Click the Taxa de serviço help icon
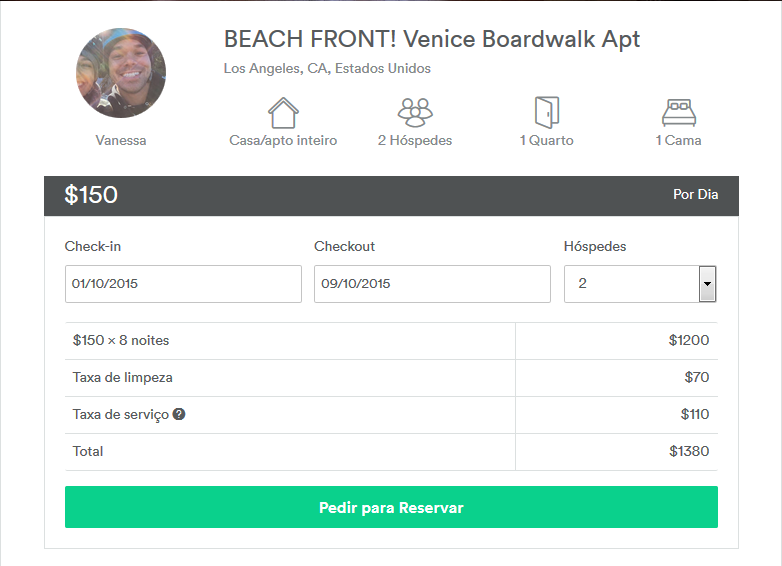 [179, 414]
